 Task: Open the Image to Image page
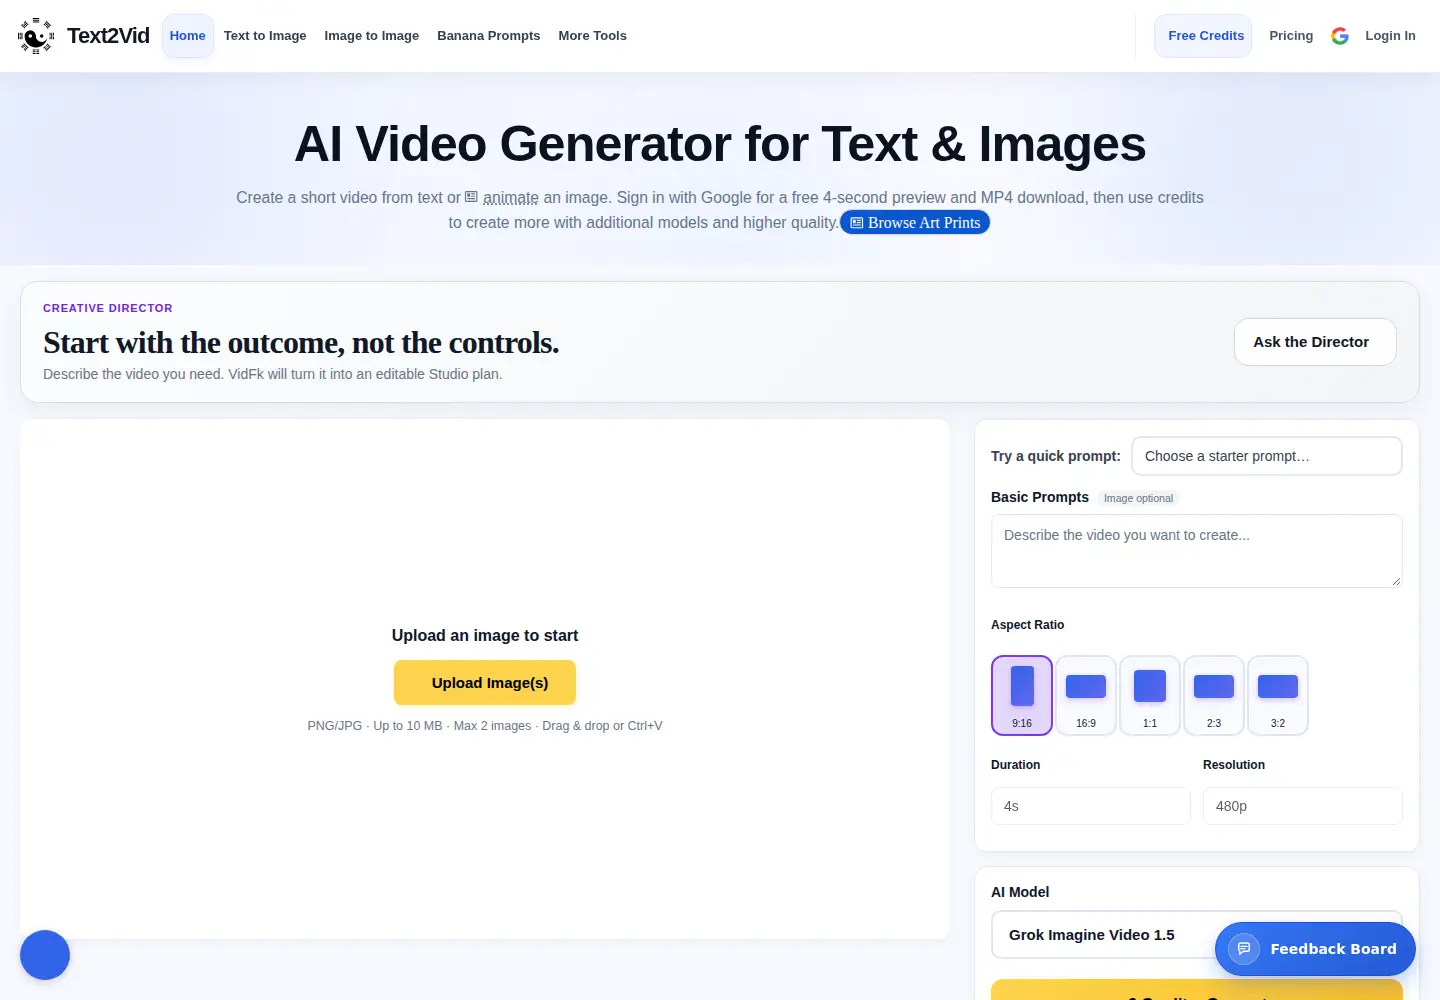[372, 36]
